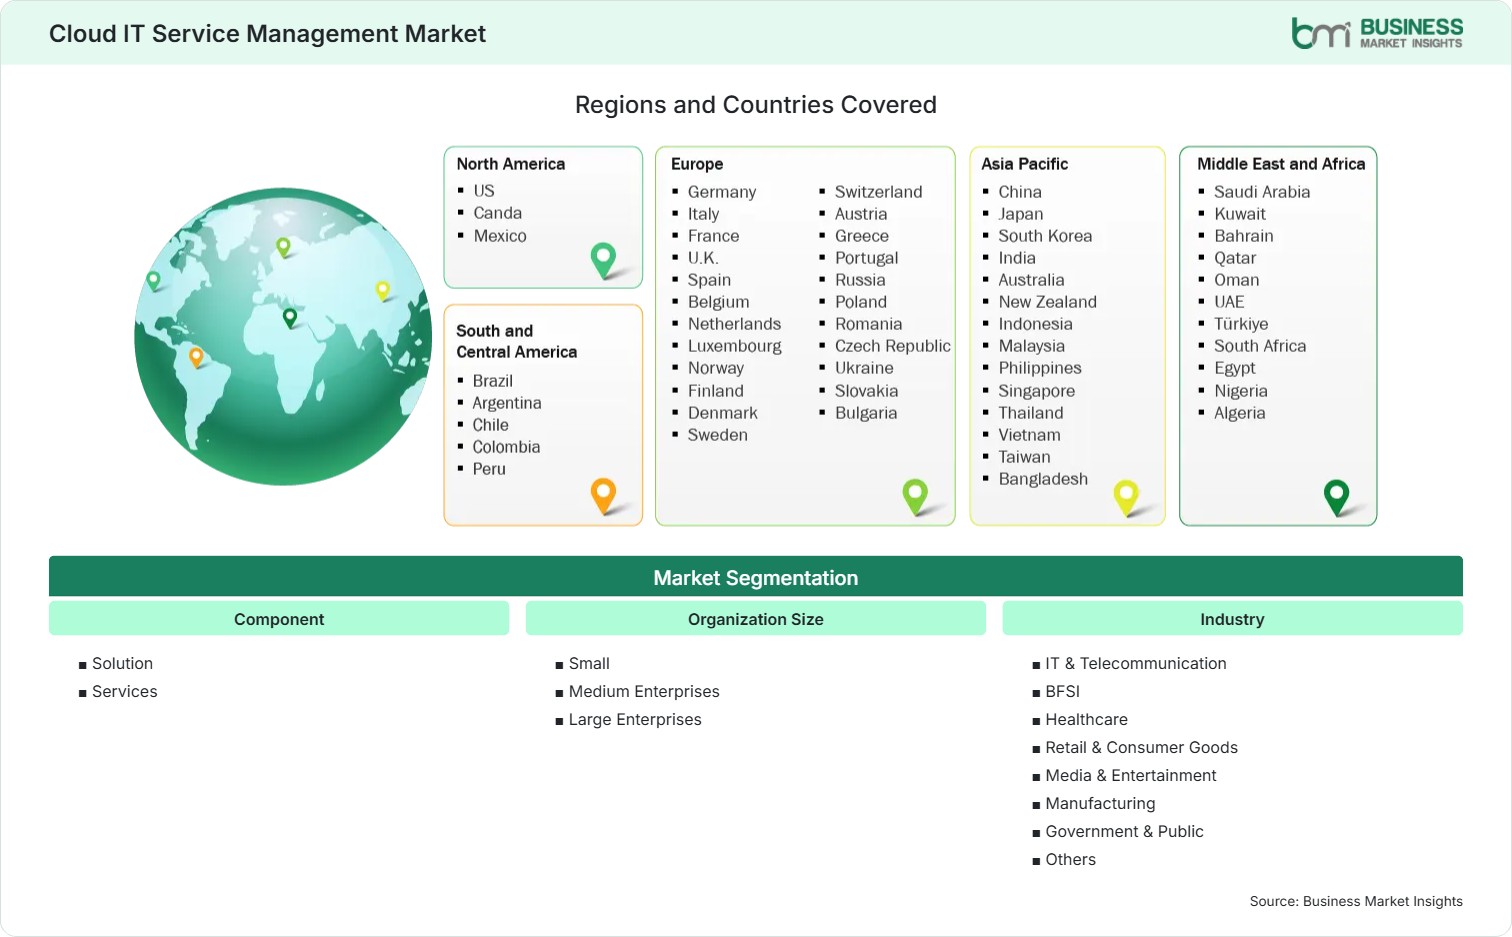Select Algeria in Middle East list
Viewport: 1512px width, 937px height.
pos(1239,413)
